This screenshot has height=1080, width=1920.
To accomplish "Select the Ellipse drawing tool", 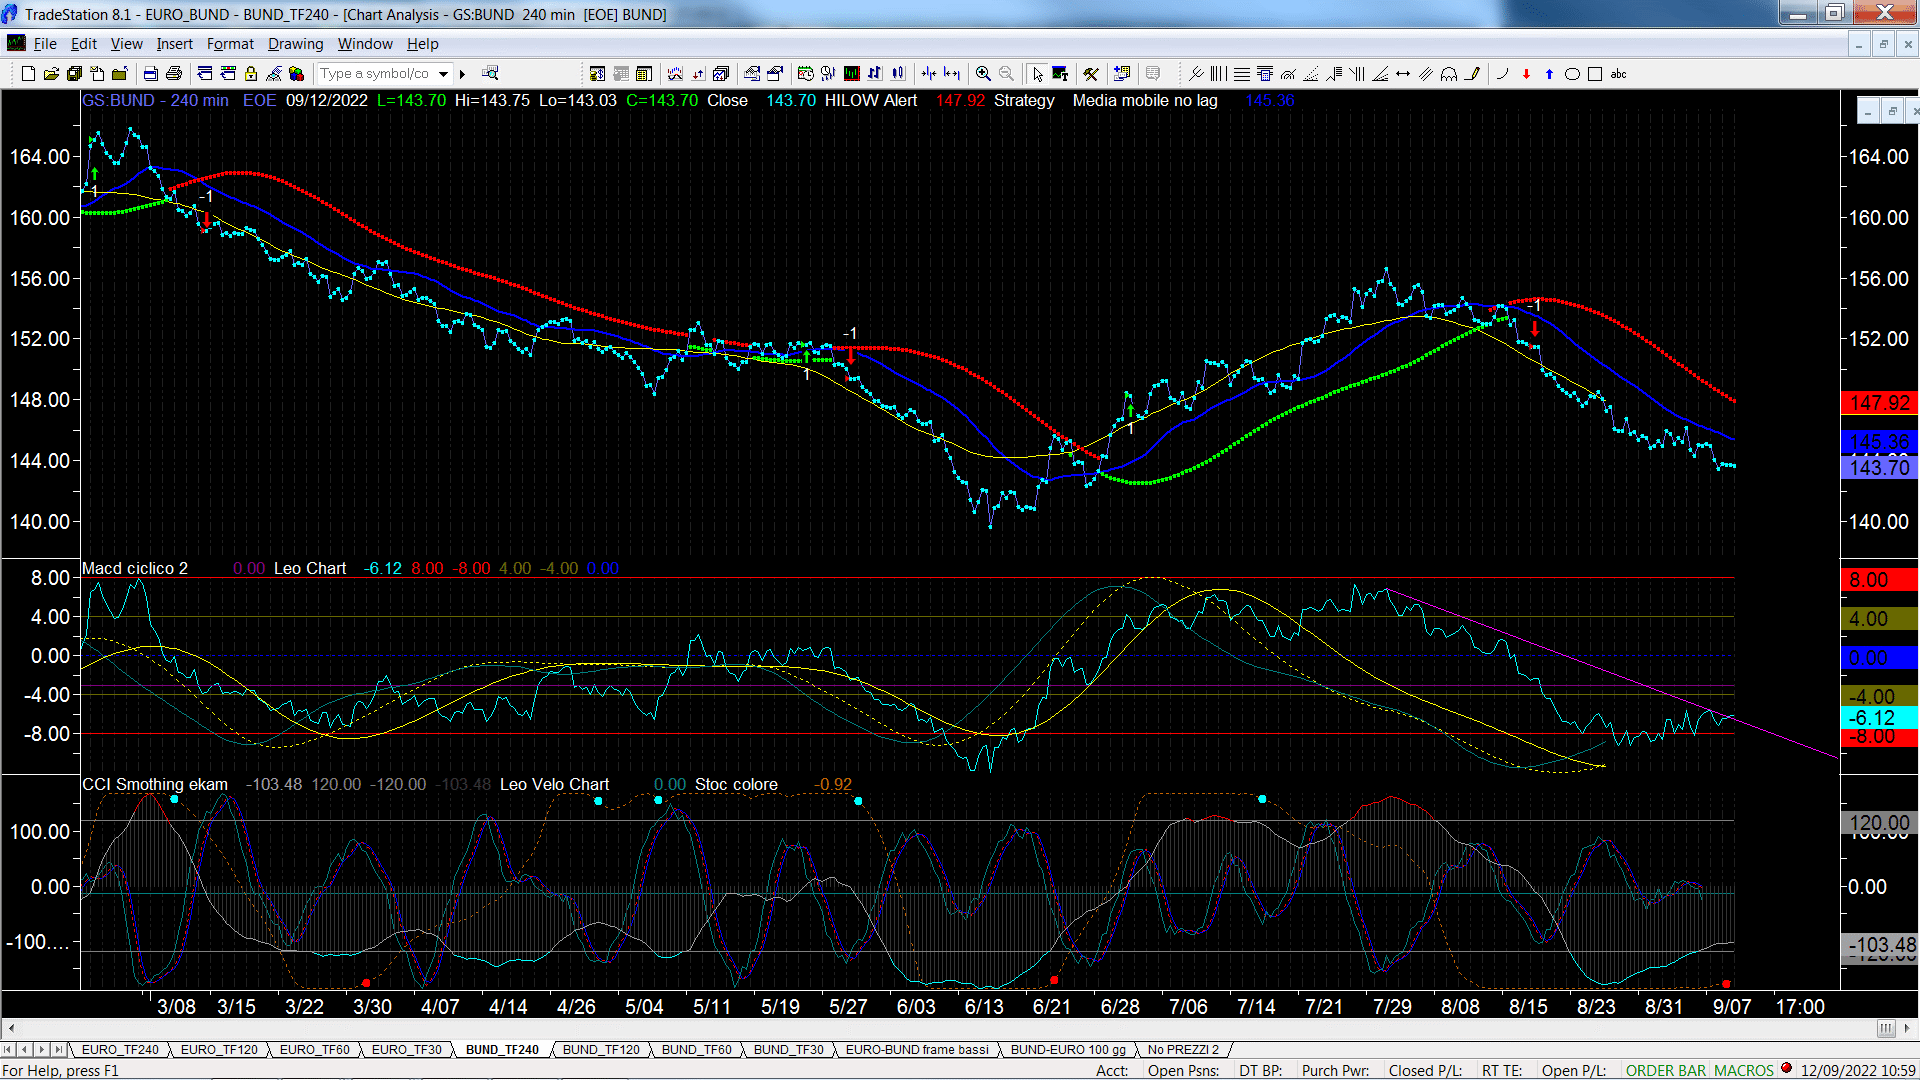I will pyautogui.click(x=1572, y=73).
